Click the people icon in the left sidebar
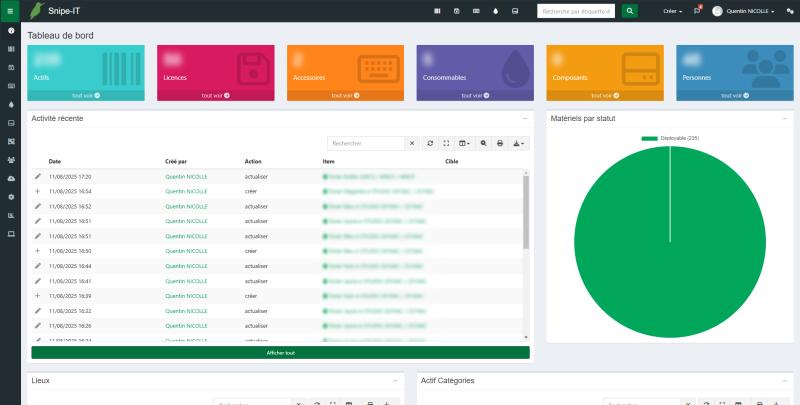The height and width of the screenshot is (405, 800). pos(11,159)
